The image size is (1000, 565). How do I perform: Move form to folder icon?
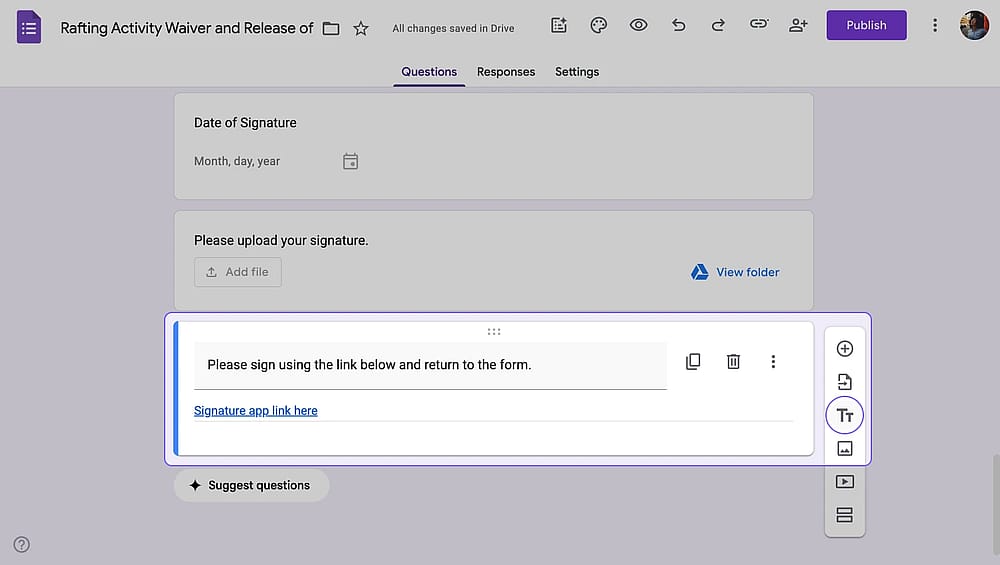331,28
